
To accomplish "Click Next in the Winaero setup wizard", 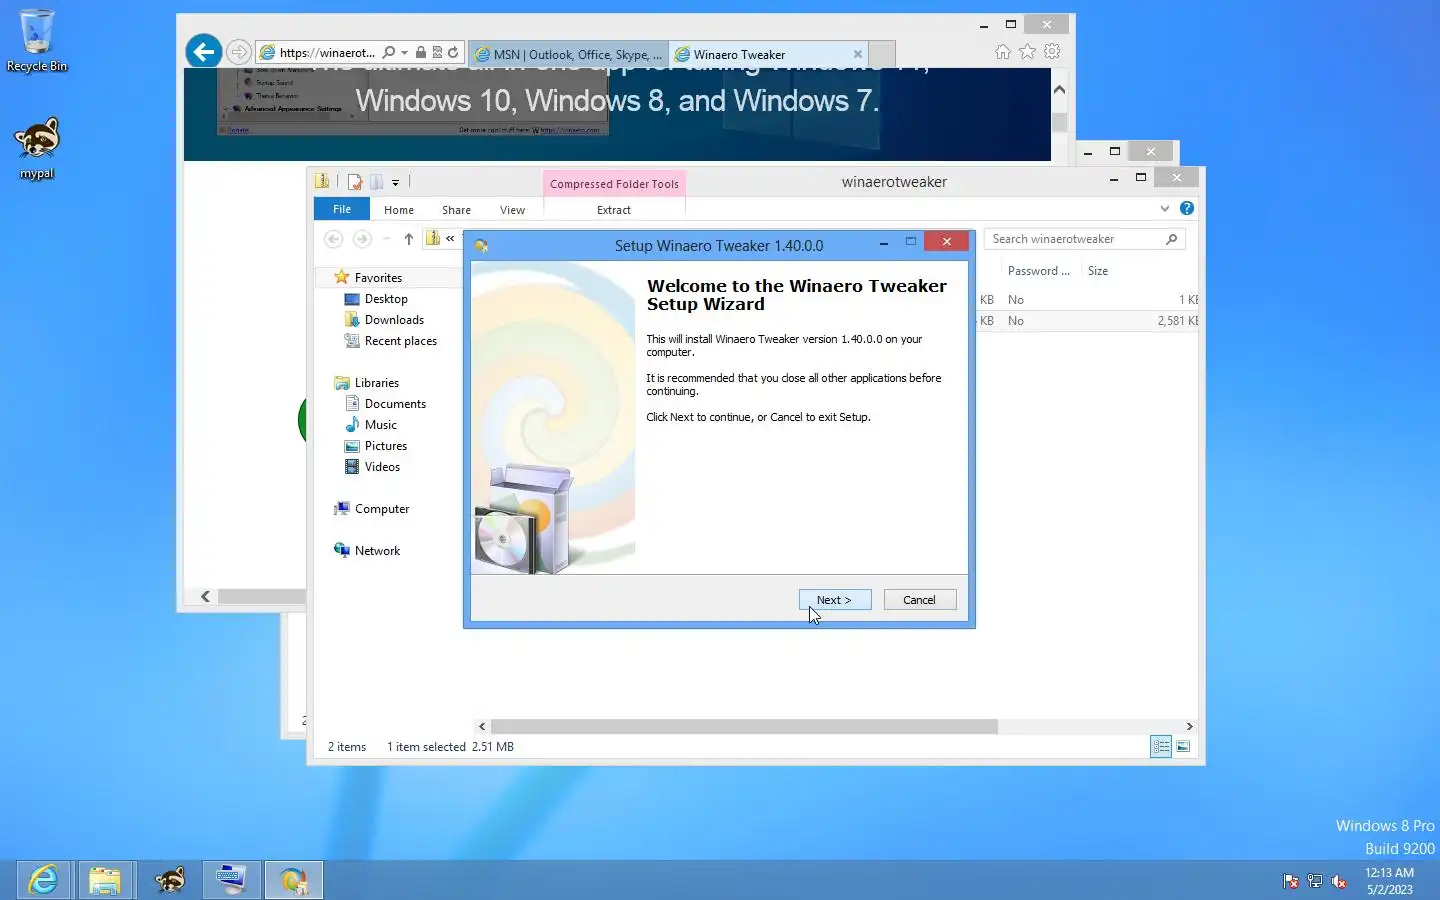I will tap(835, 600).
